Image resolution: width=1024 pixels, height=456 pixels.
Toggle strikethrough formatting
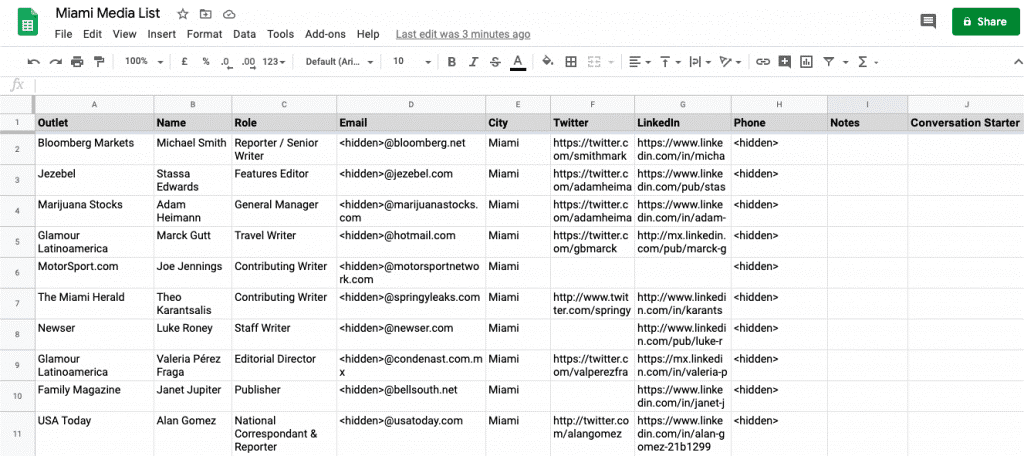click(496, 62)
